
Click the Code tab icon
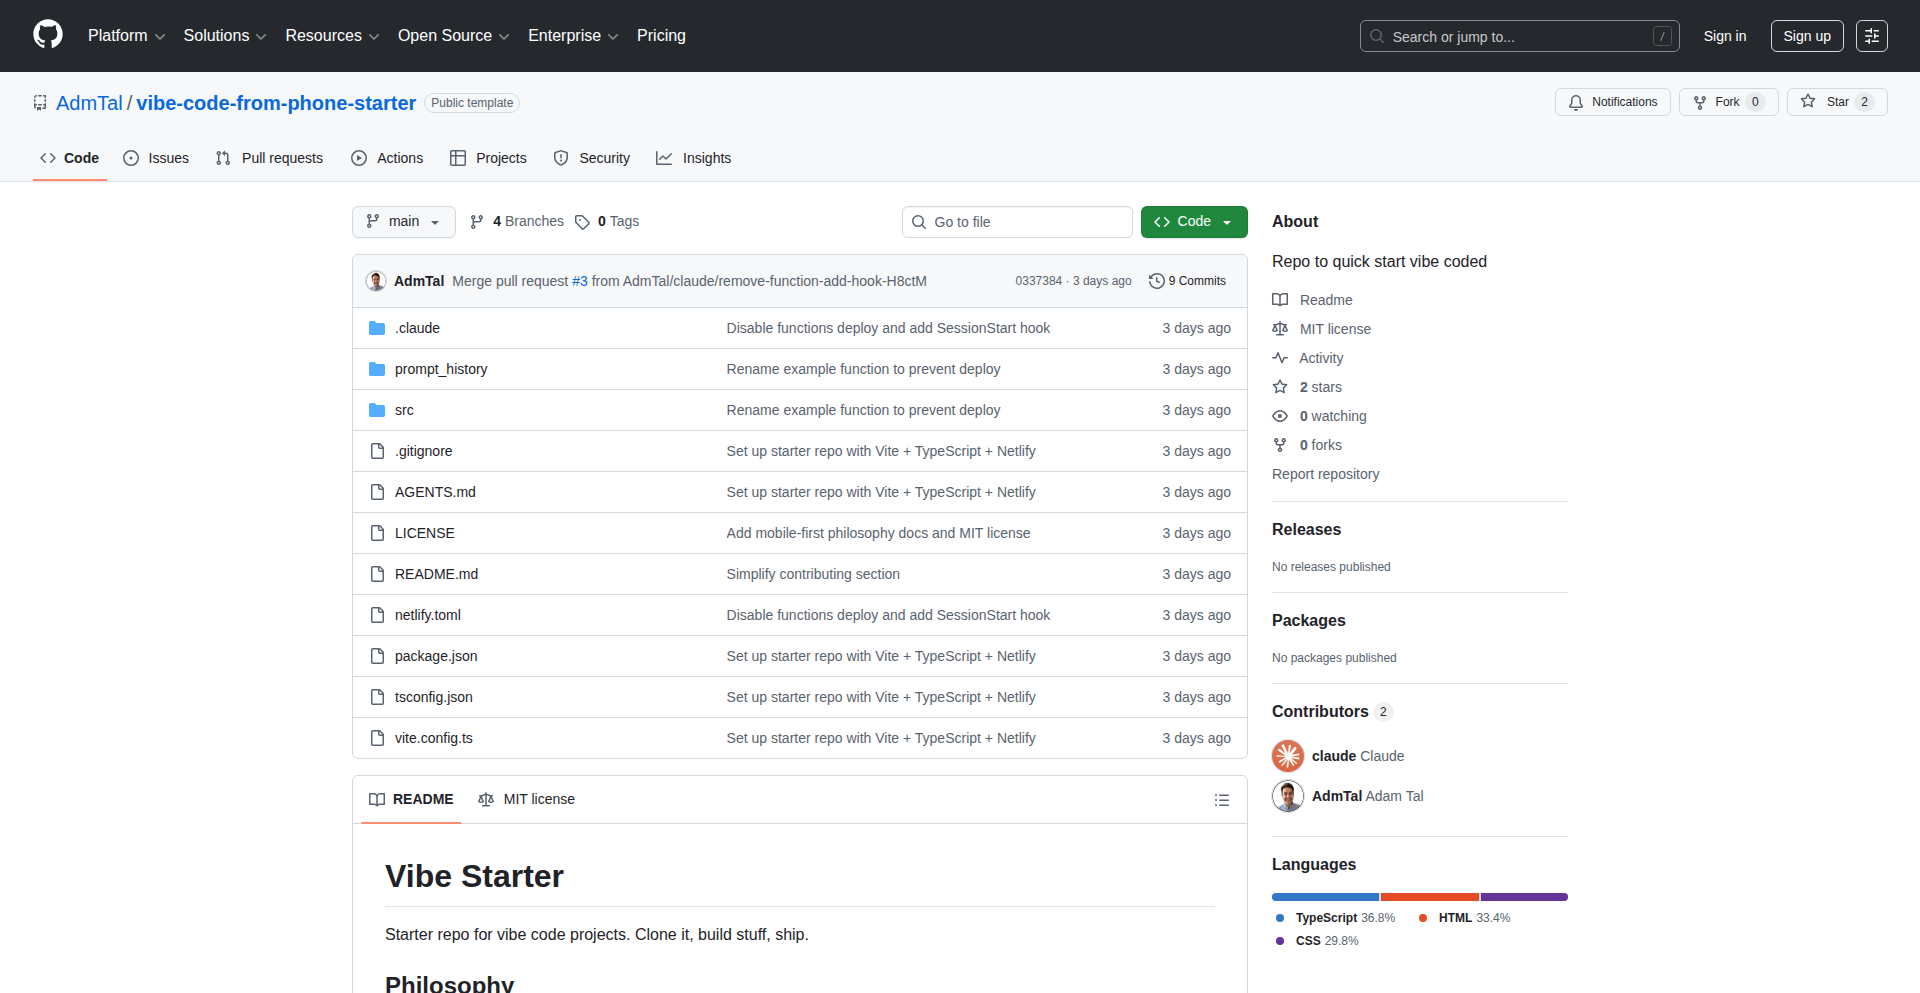(48, 158)
